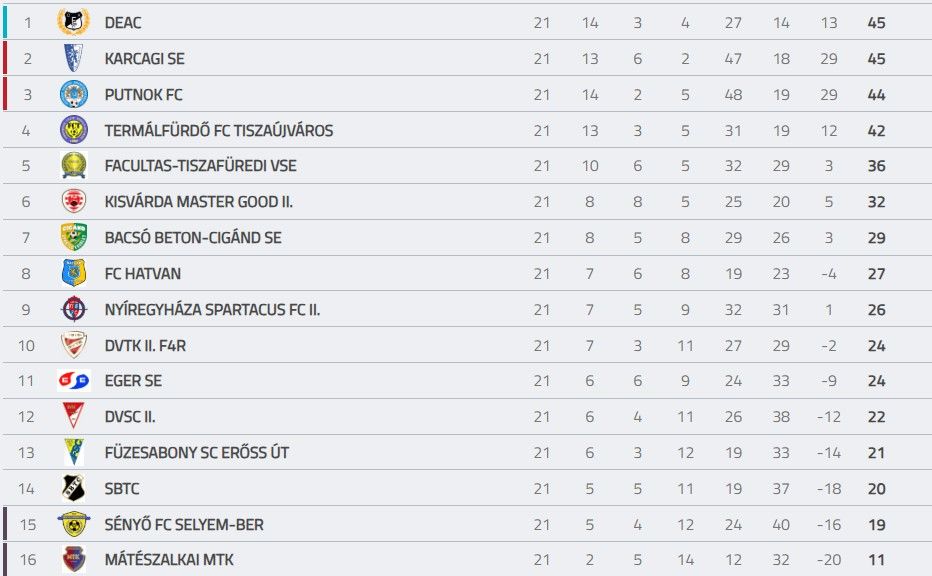The image size is (932, 576).
Task: Click the Mátészalkai MTK club crest
Action: tap(73, 560)
